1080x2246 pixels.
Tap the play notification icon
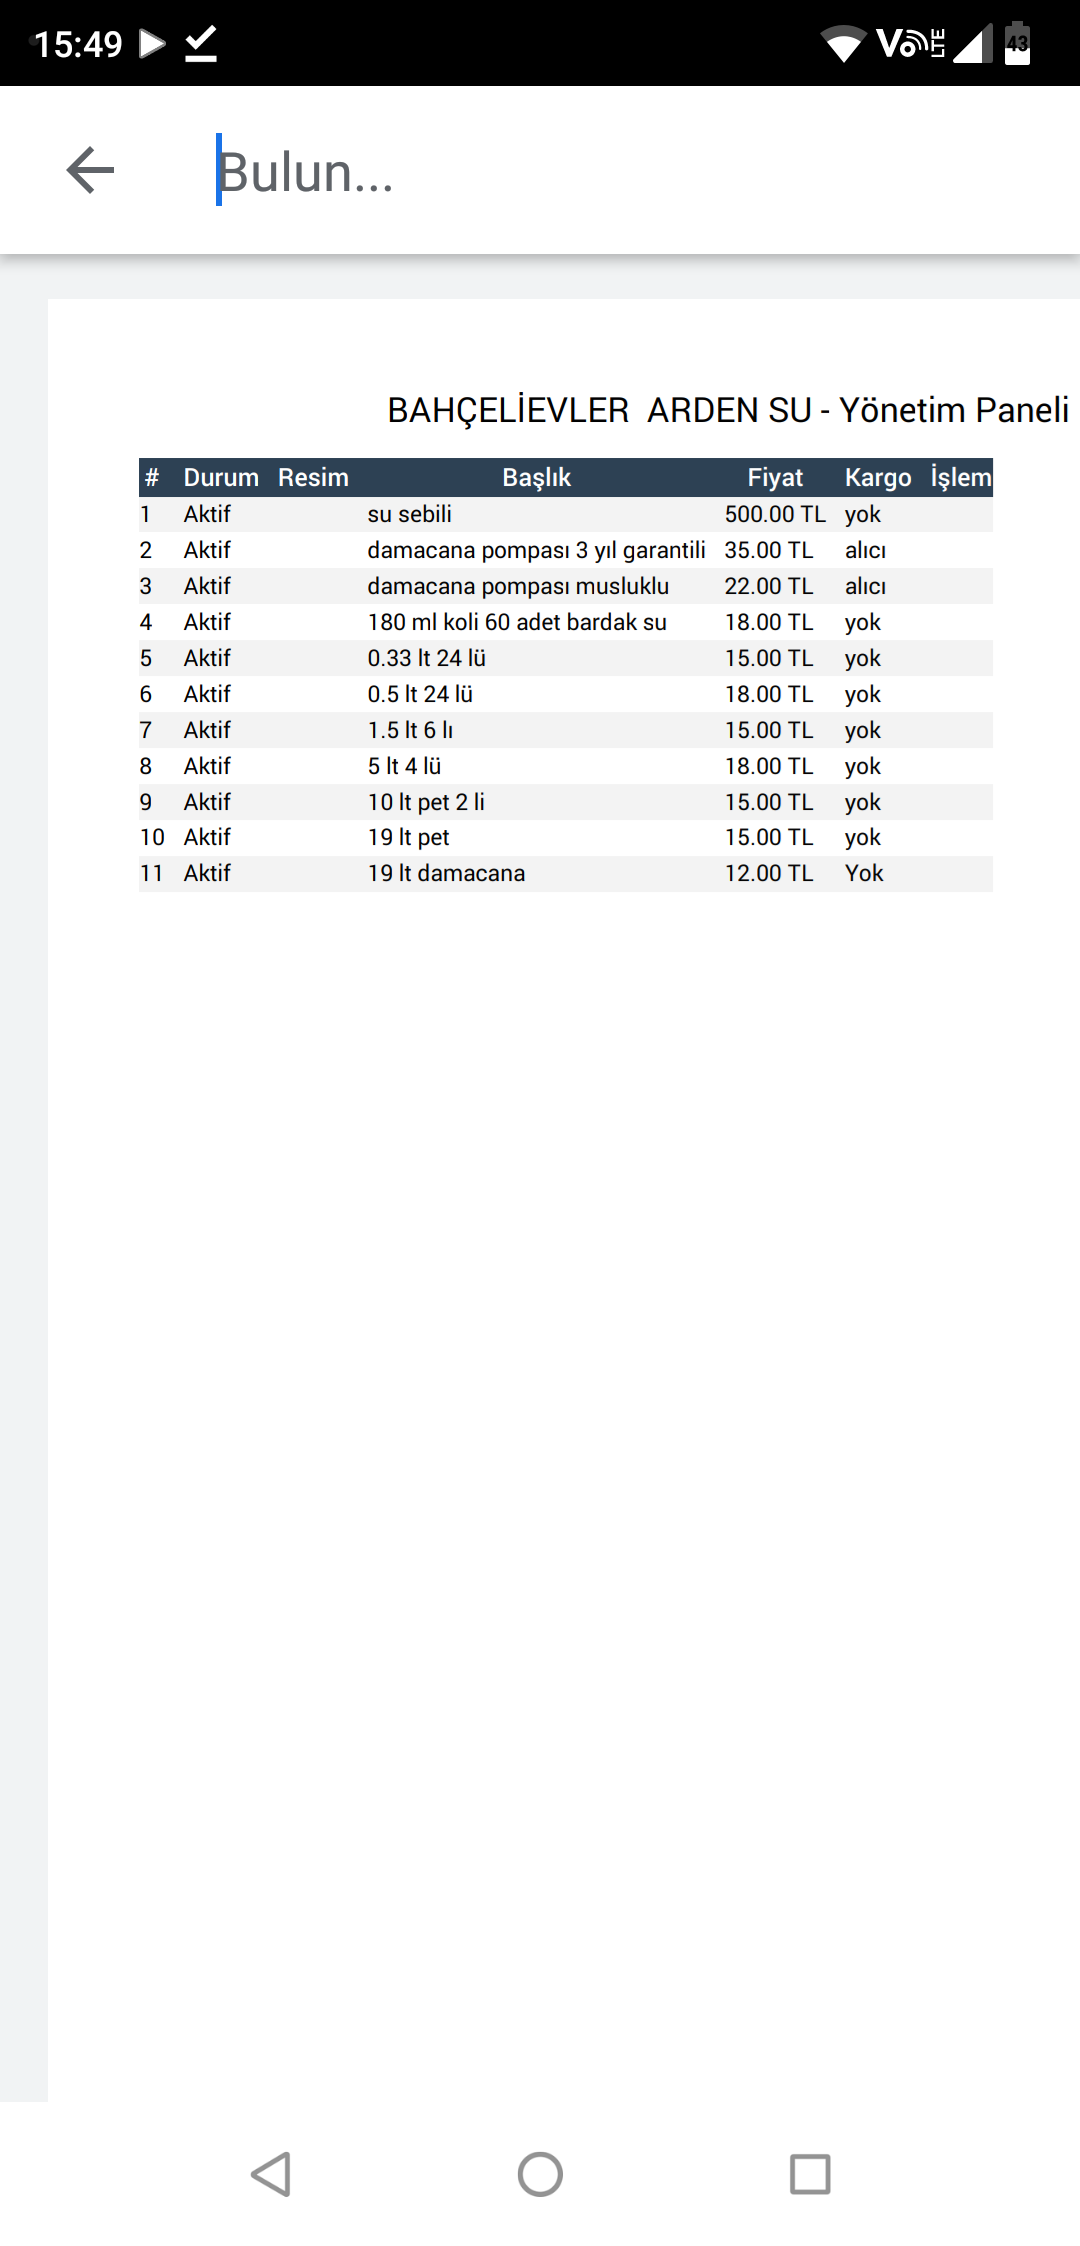point(152,43)
